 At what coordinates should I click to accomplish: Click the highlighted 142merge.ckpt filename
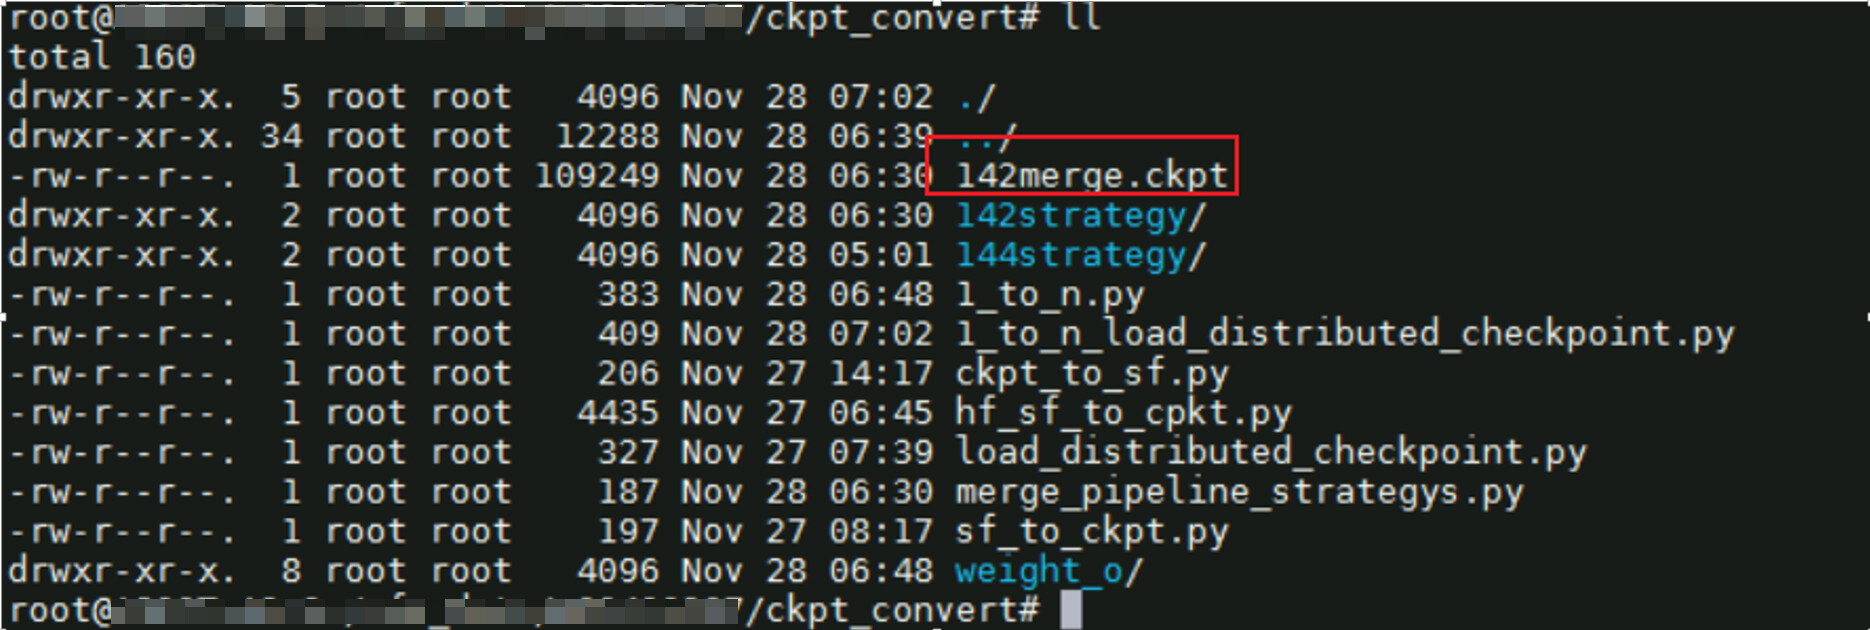[x=1091, y=176]
